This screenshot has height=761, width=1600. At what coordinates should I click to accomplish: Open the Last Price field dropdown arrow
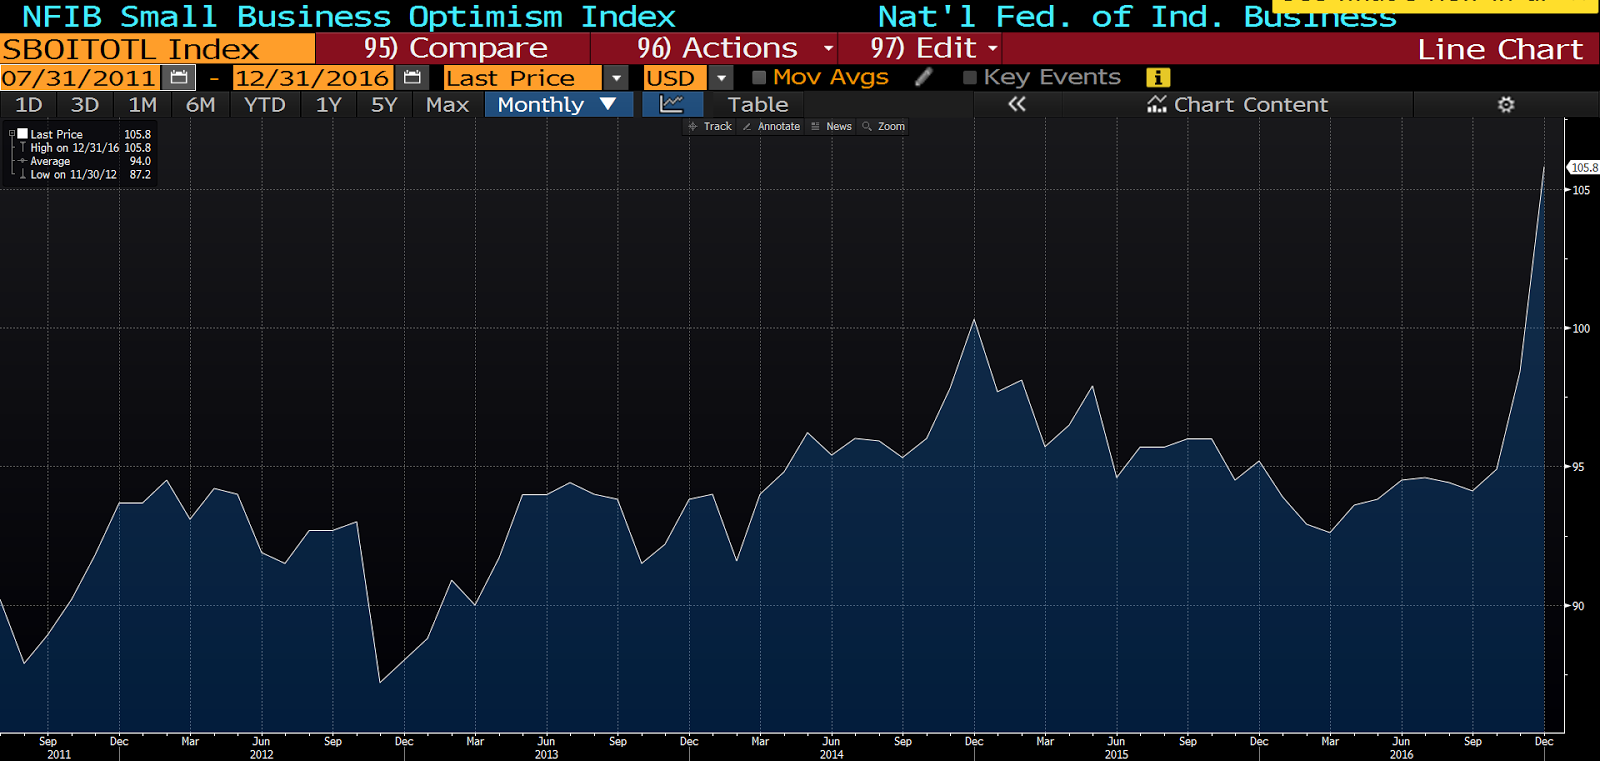coord(617,78)
